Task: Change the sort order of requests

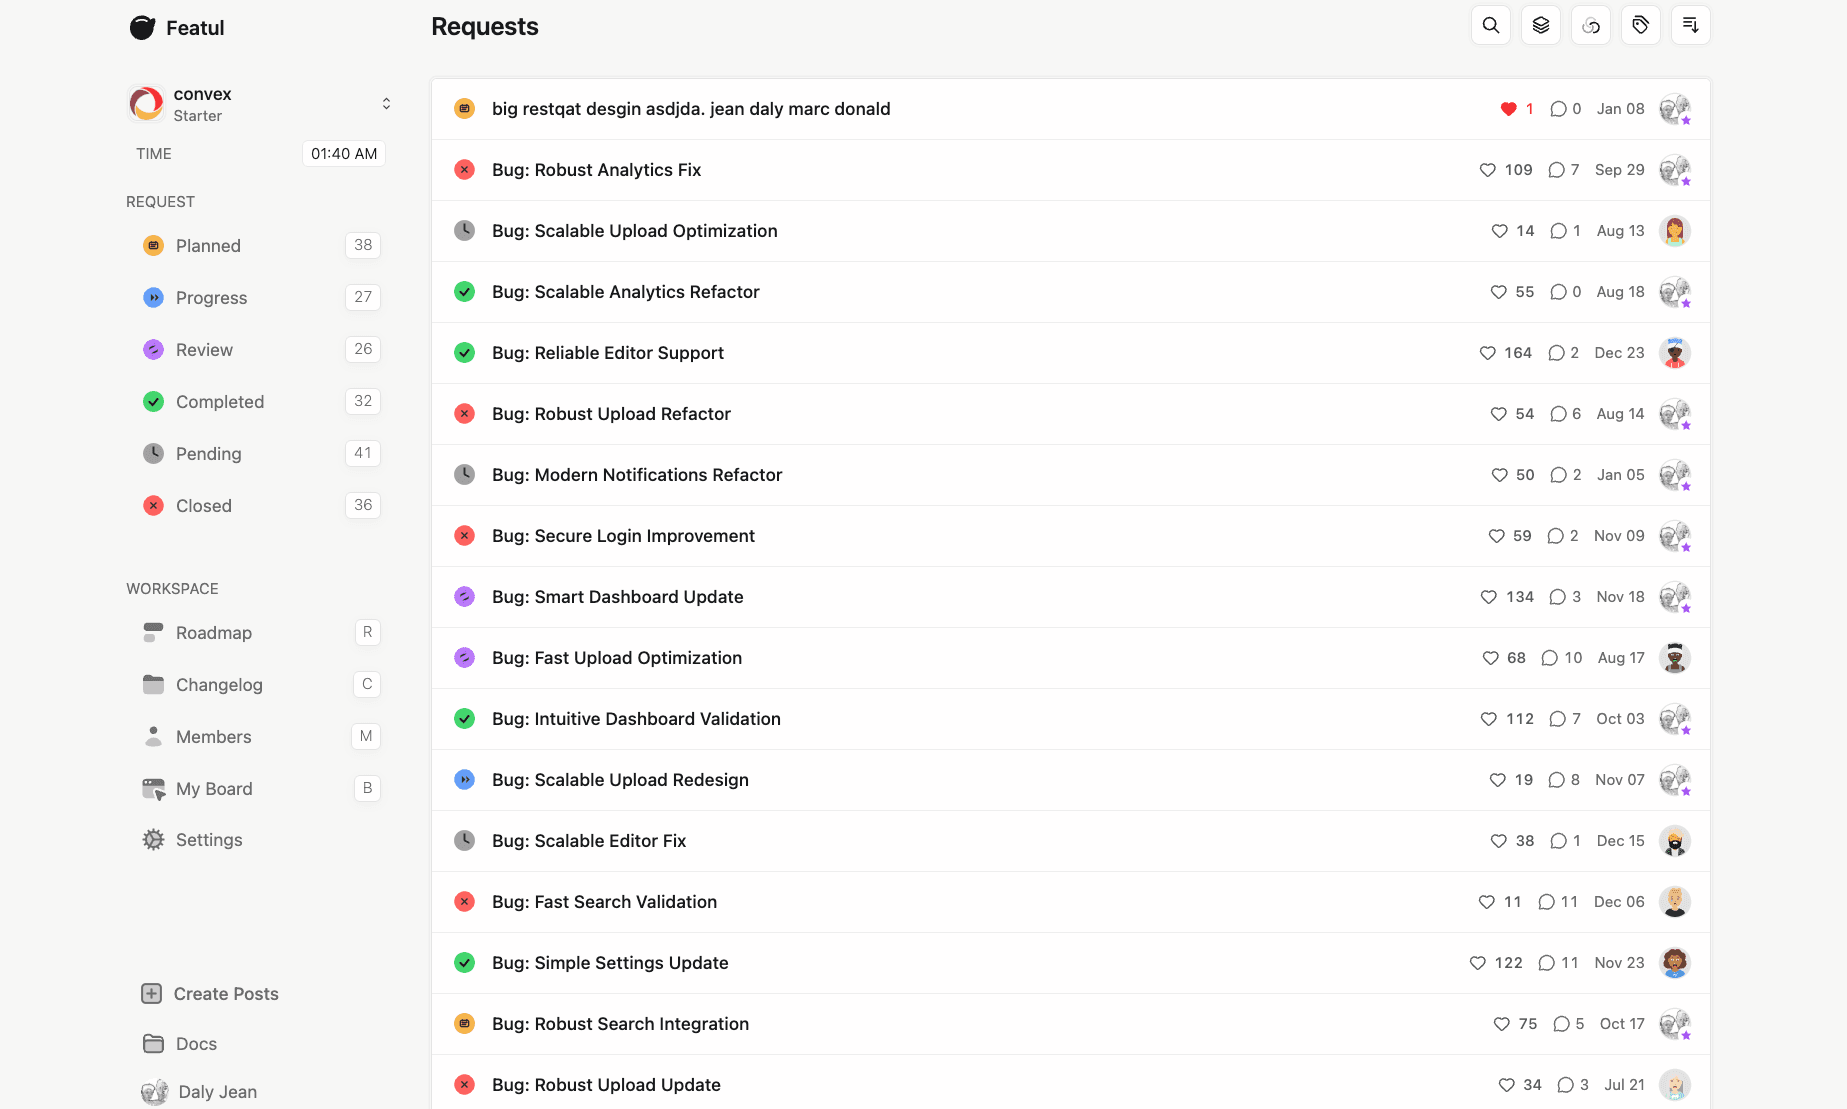Action: tap(1690, 25)
